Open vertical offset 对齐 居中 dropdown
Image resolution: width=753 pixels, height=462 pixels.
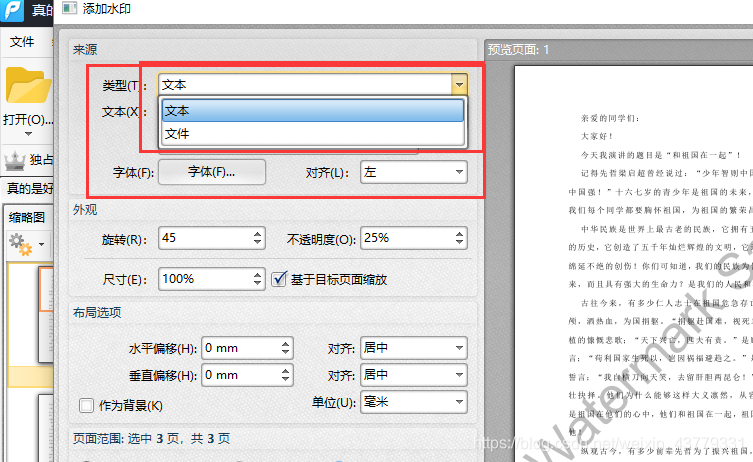pos(413,375)
